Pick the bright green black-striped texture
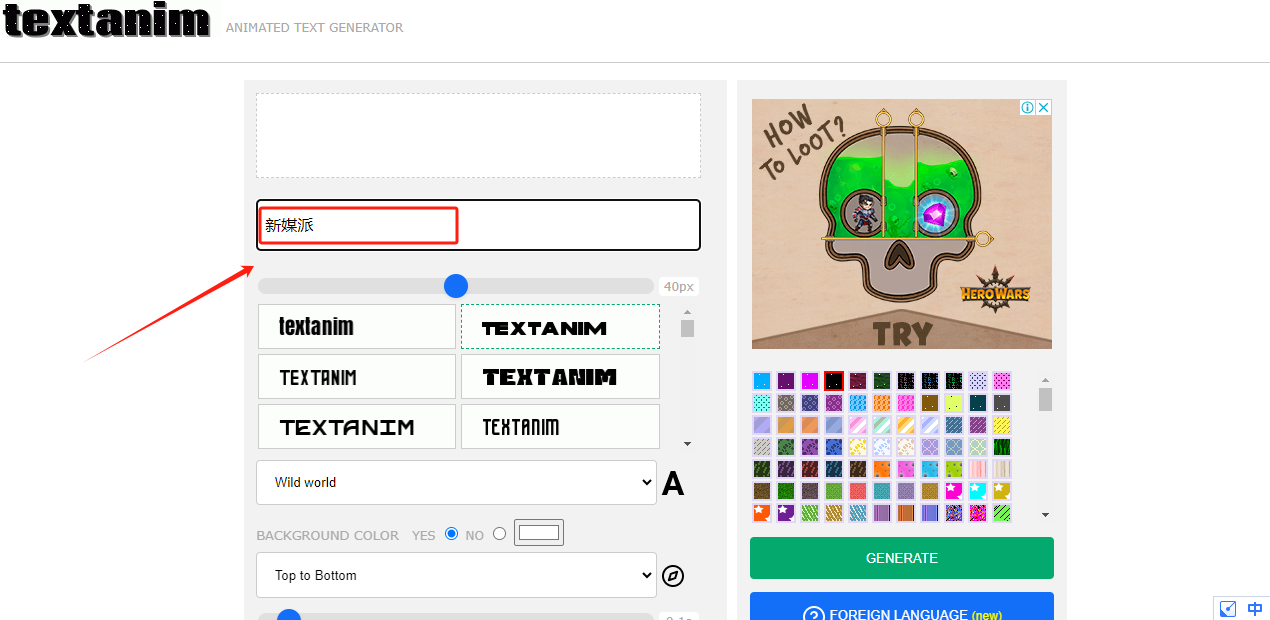Screen dimensions: 1270x620 click(1002, 513)
